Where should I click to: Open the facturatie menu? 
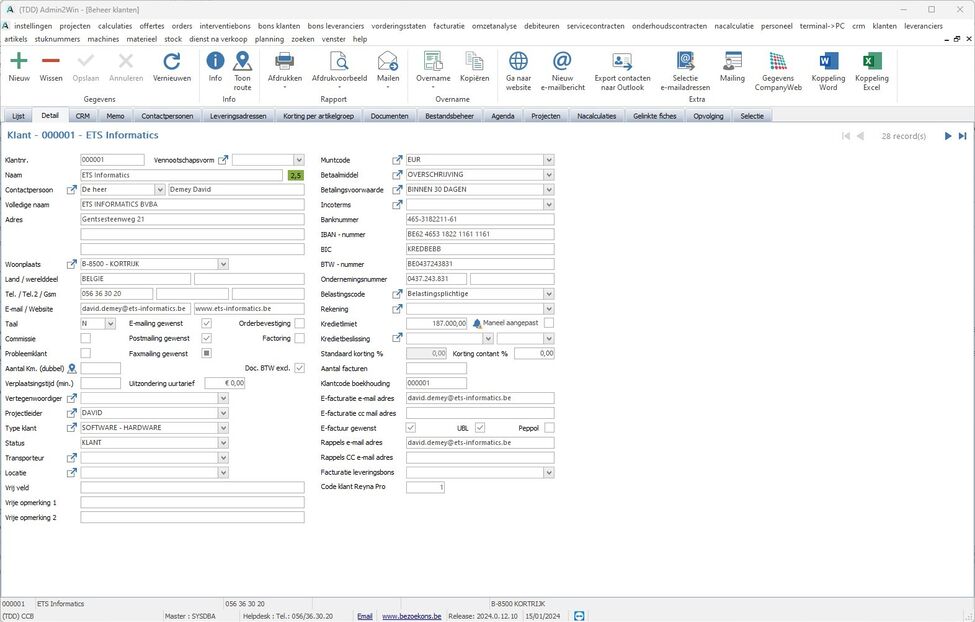[x=449, y=26]
